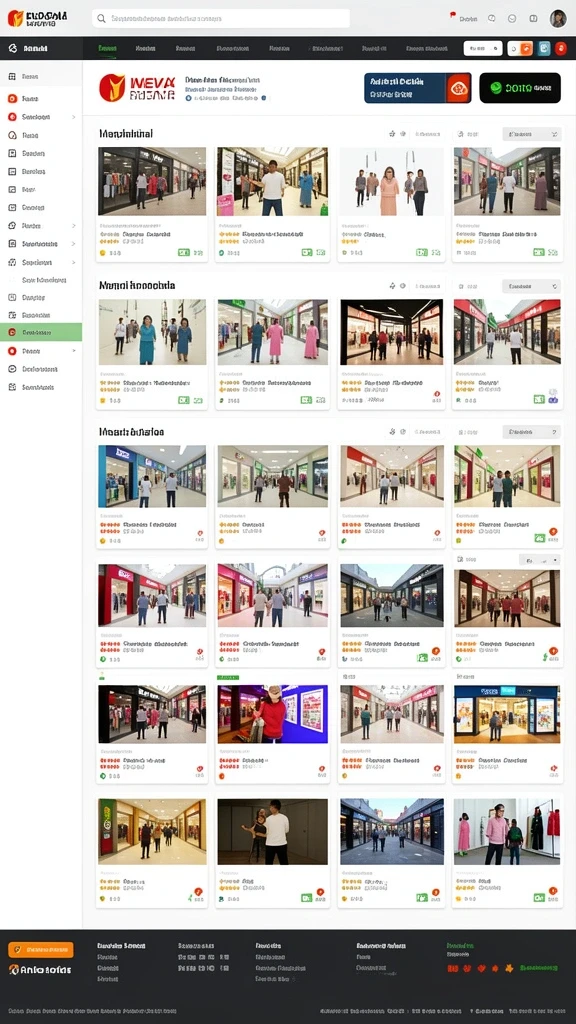Open the sort dropdown in the first section header
Viewport: 576px width, 1024px height.
tap(532, 134)
